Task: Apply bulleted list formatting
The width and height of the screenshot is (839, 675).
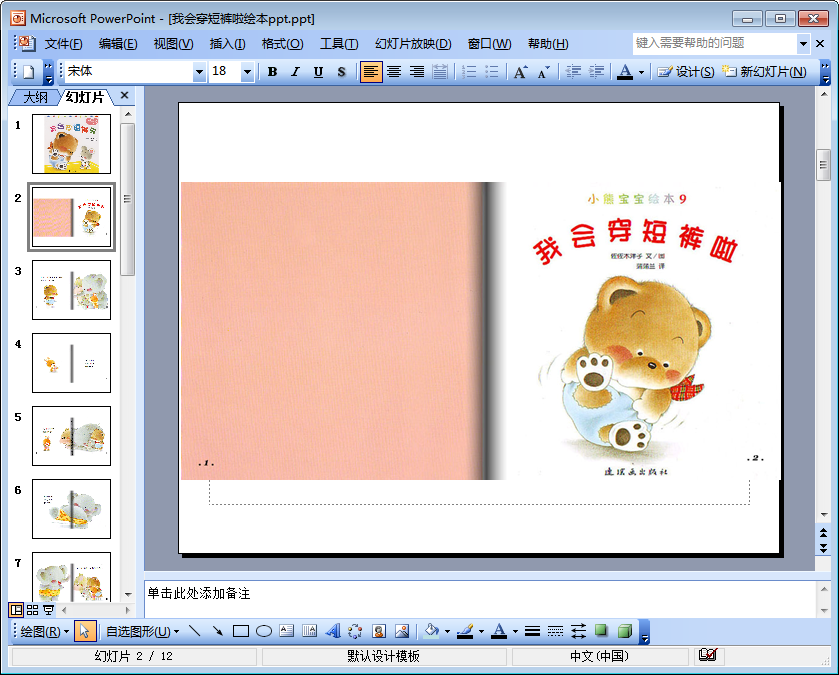Action: pyautogui.click(x=491, y=72)
